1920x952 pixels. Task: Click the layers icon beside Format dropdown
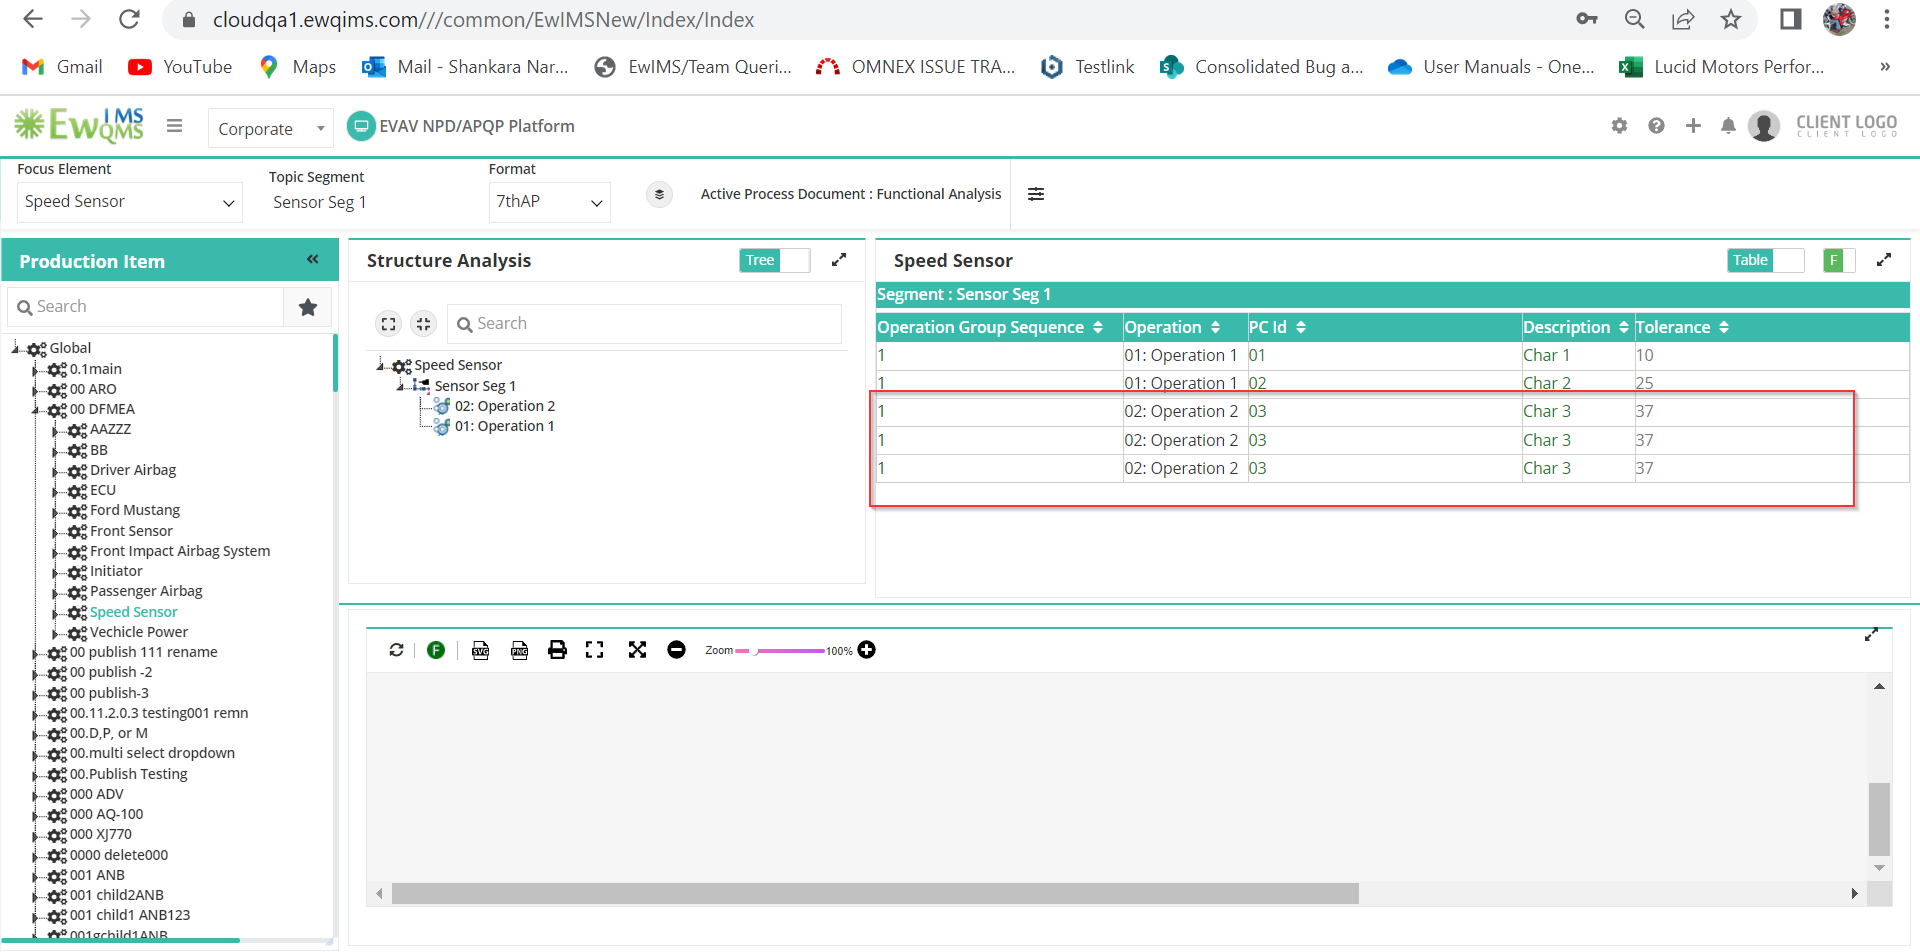click(659, 195)
